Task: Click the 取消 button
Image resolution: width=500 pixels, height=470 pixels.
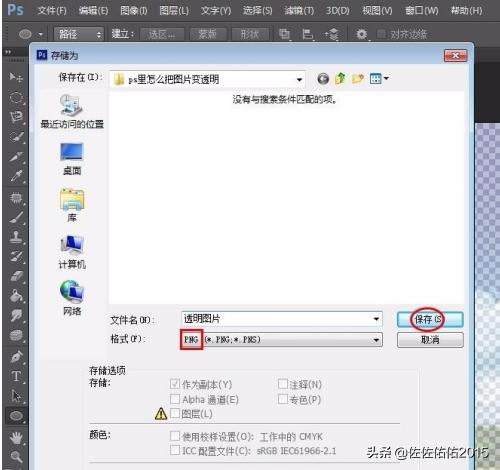Action: click(430, 340)
